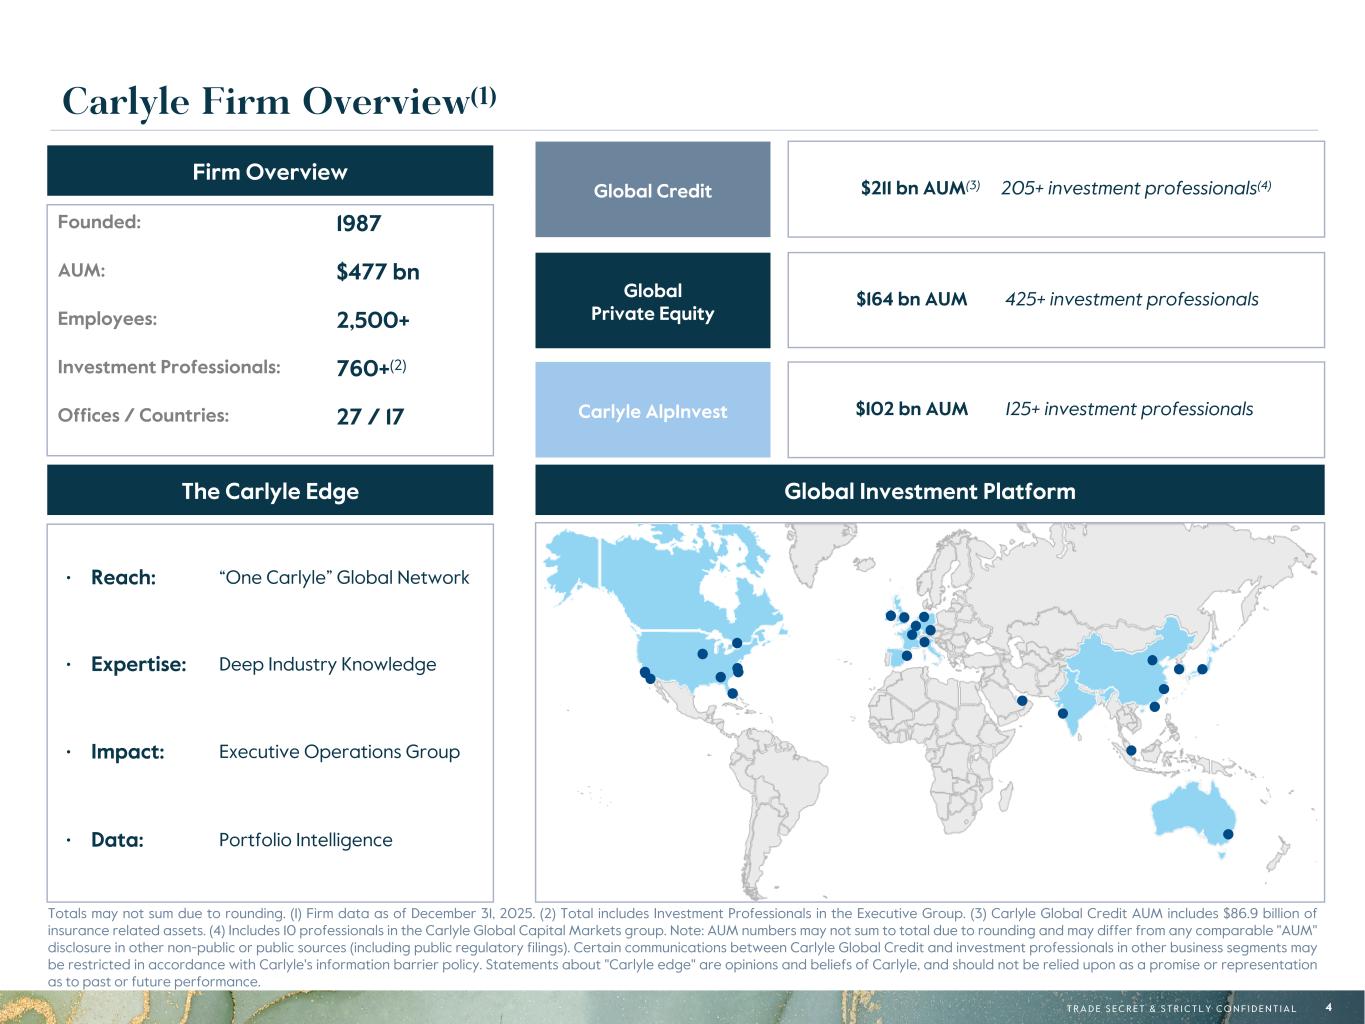Select the office dot near Singapore

click(x=1131, y=751)
